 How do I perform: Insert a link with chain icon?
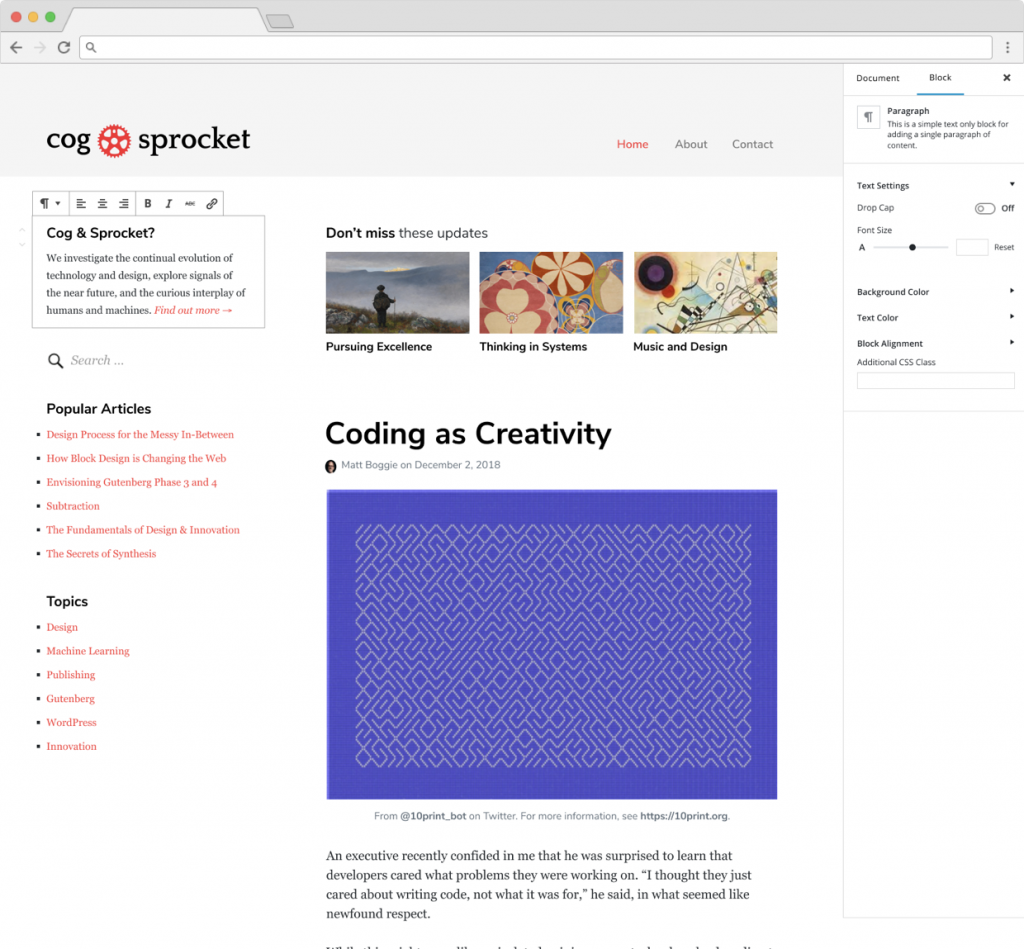212,204
